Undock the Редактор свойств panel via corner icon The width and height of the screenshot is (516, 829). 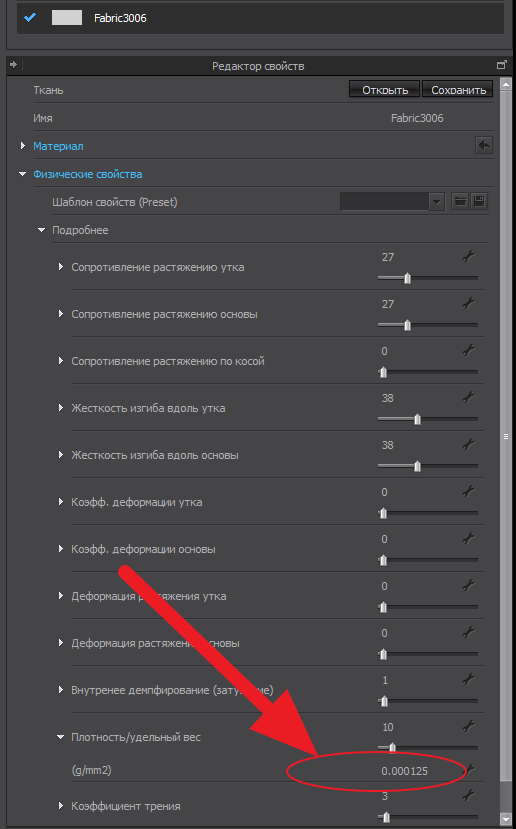click(x=501, y=65)
